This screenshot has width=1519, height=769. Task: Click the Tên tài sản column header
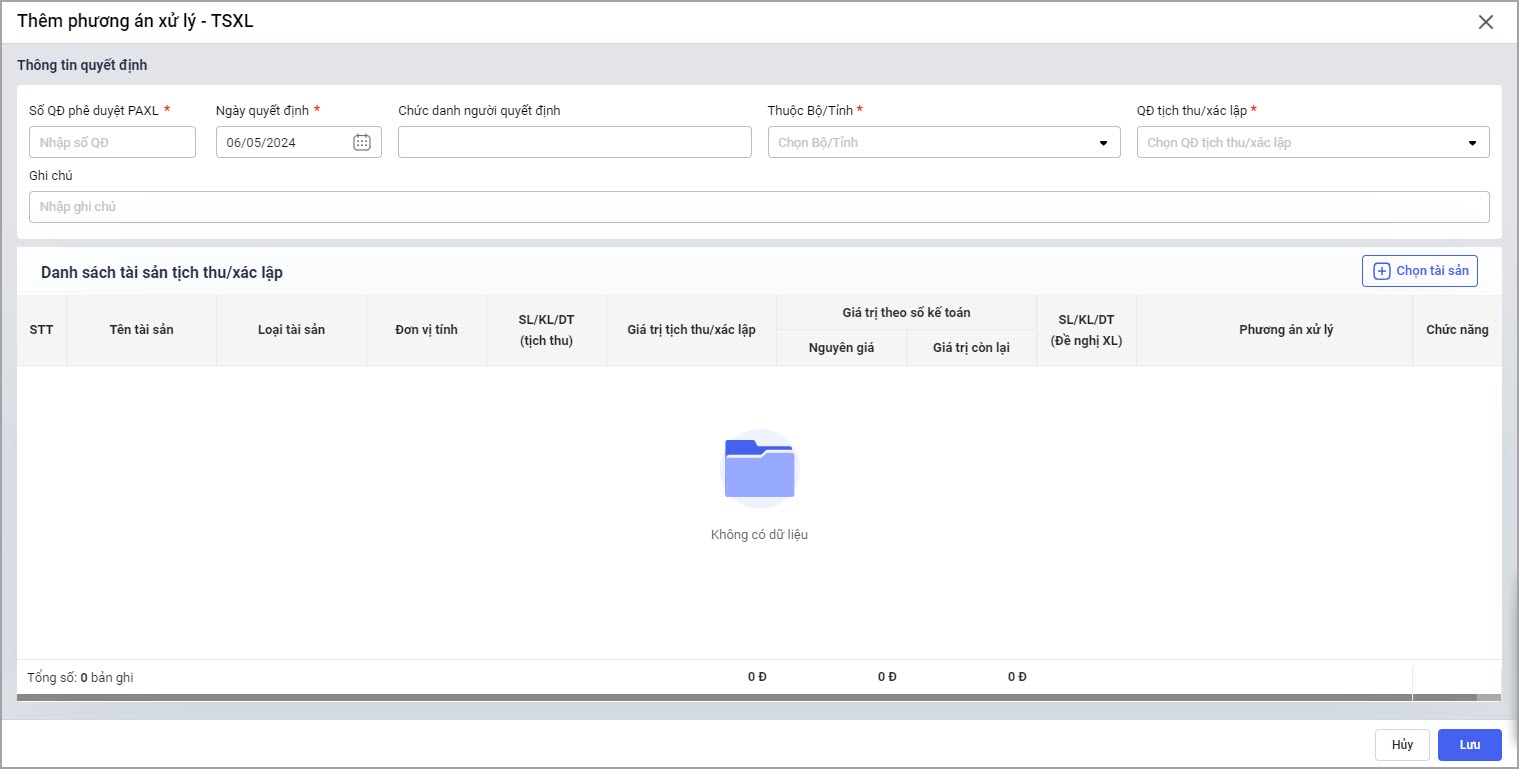click(x=141, y=330)
